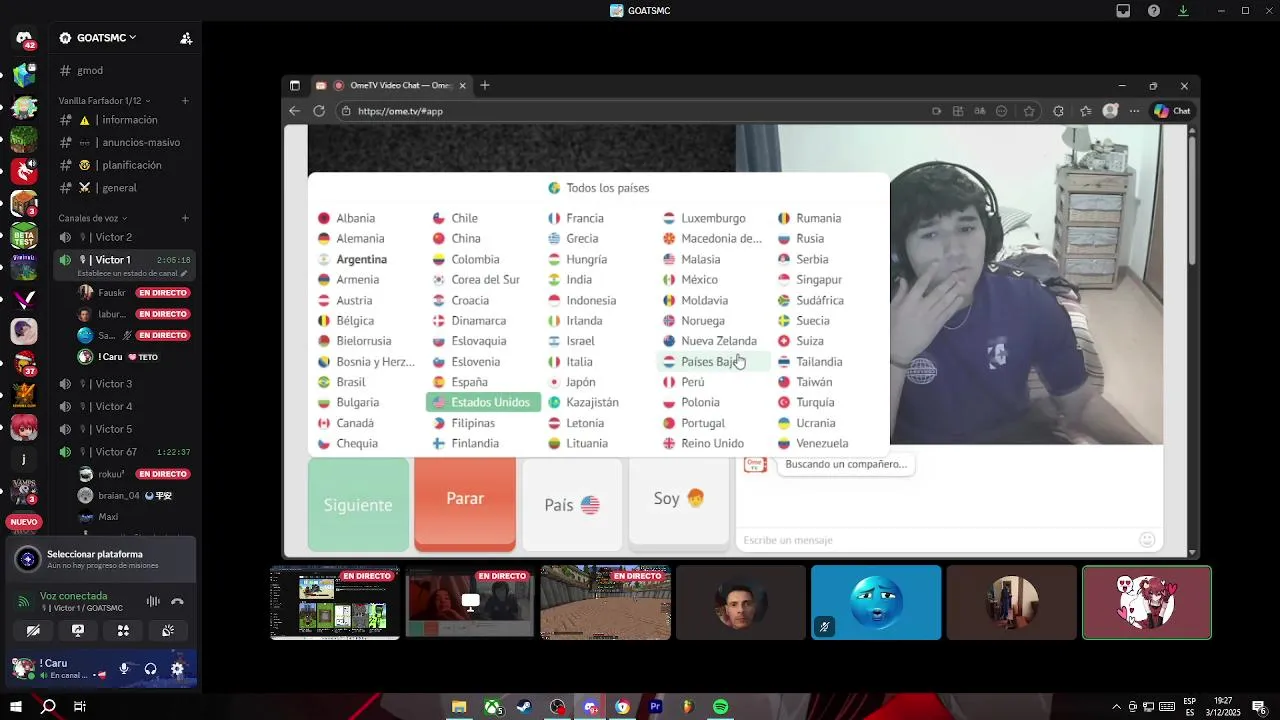This screenshot has height=720, width=1280.
Task: Create channel in Vanilla Farfador category
Action: pos(186,101)
